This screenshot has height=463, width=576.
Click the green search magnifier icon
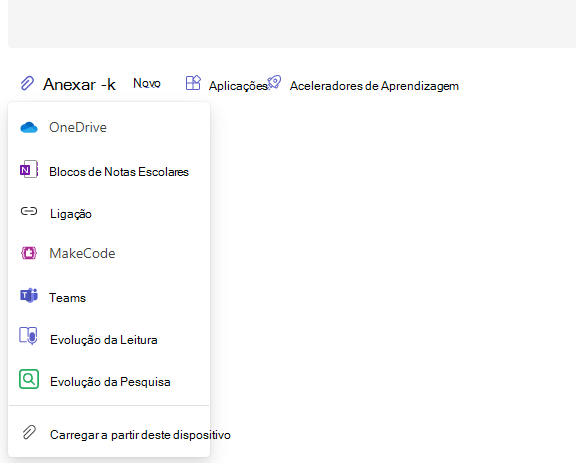(x=29, y=379)
